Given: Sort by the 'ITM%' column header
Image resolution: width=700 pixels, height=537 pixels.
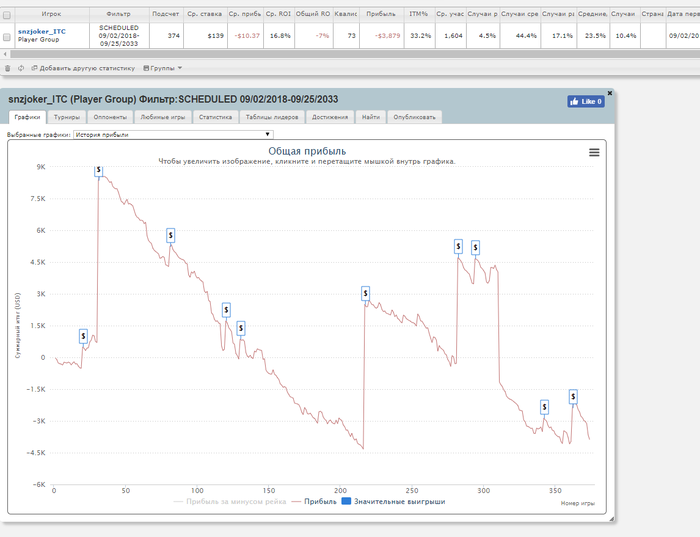Looking at the screenshot, I should coord(419,14).
